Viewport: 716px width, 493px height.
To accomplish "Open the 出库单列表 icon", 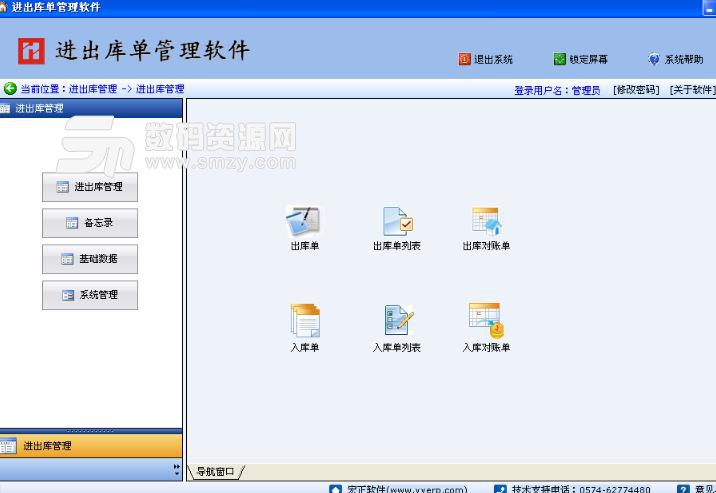I will point(397,221).
